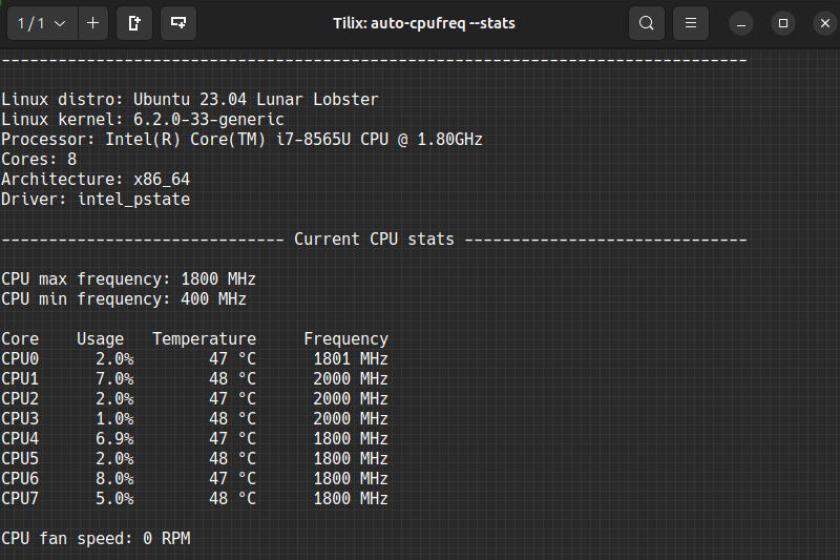The width and height of the screenshot is (840, 560).
Task: Click the Processor Intel Core i7-8565U line
Action: (x=242, y=139)
